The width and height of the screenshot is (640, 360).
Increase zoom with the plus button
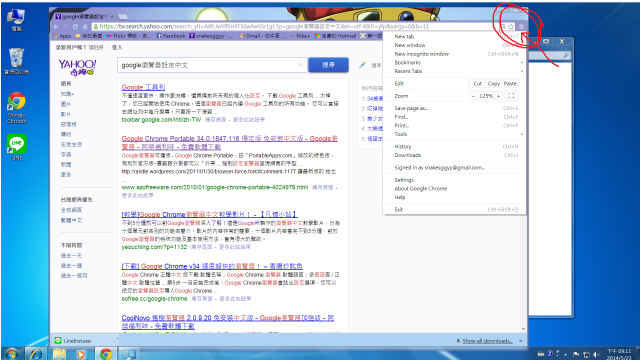point(498,96)
